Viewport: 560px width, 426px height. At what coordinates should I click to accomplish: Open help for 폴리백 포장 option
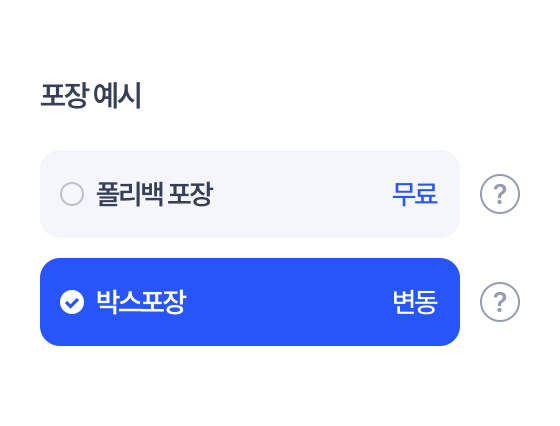tap(500, 194)
